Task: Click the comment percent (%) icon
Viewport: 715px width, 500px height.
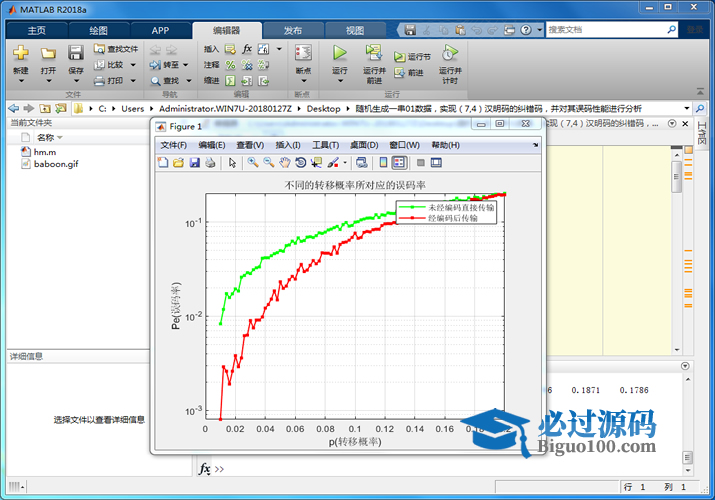Action: tap(230, 65)
